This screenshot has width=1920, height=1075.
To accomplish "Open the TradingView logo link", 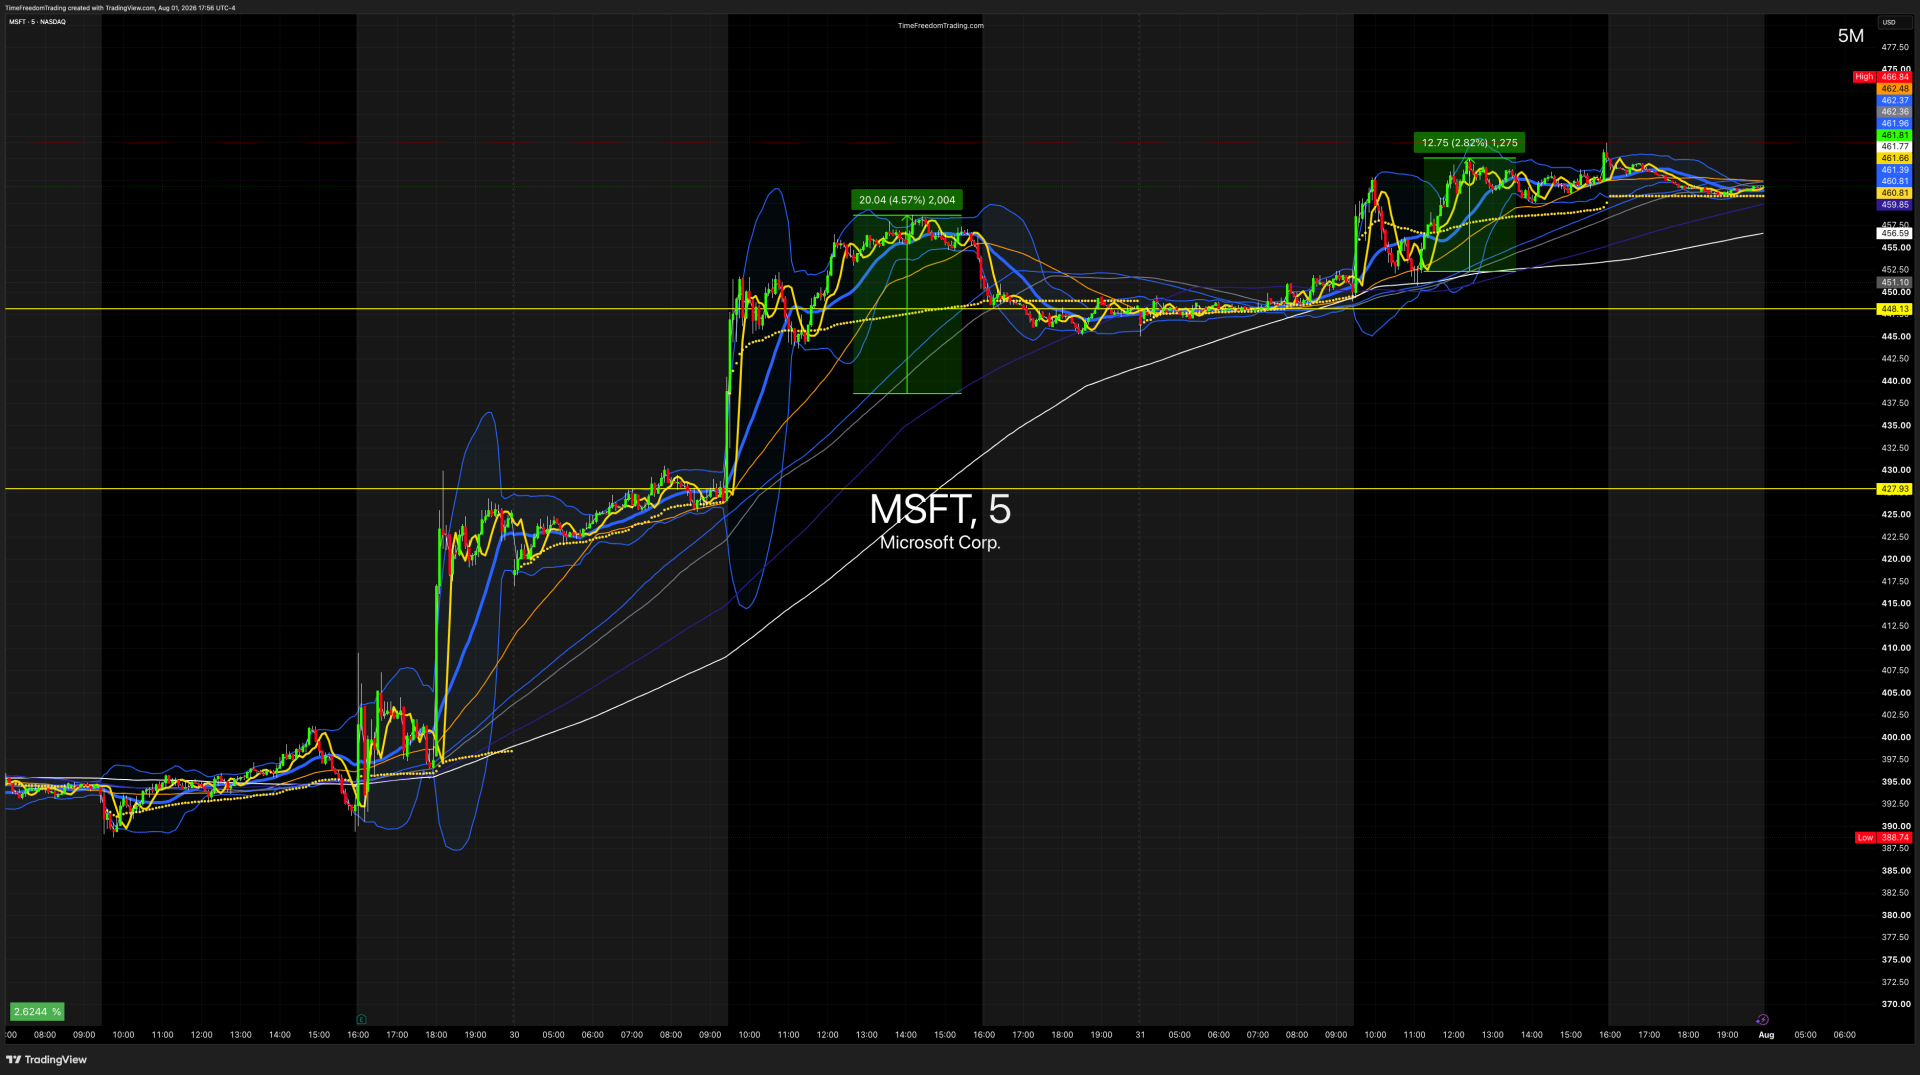I will pyautogui.click(x=47, y=1060).
